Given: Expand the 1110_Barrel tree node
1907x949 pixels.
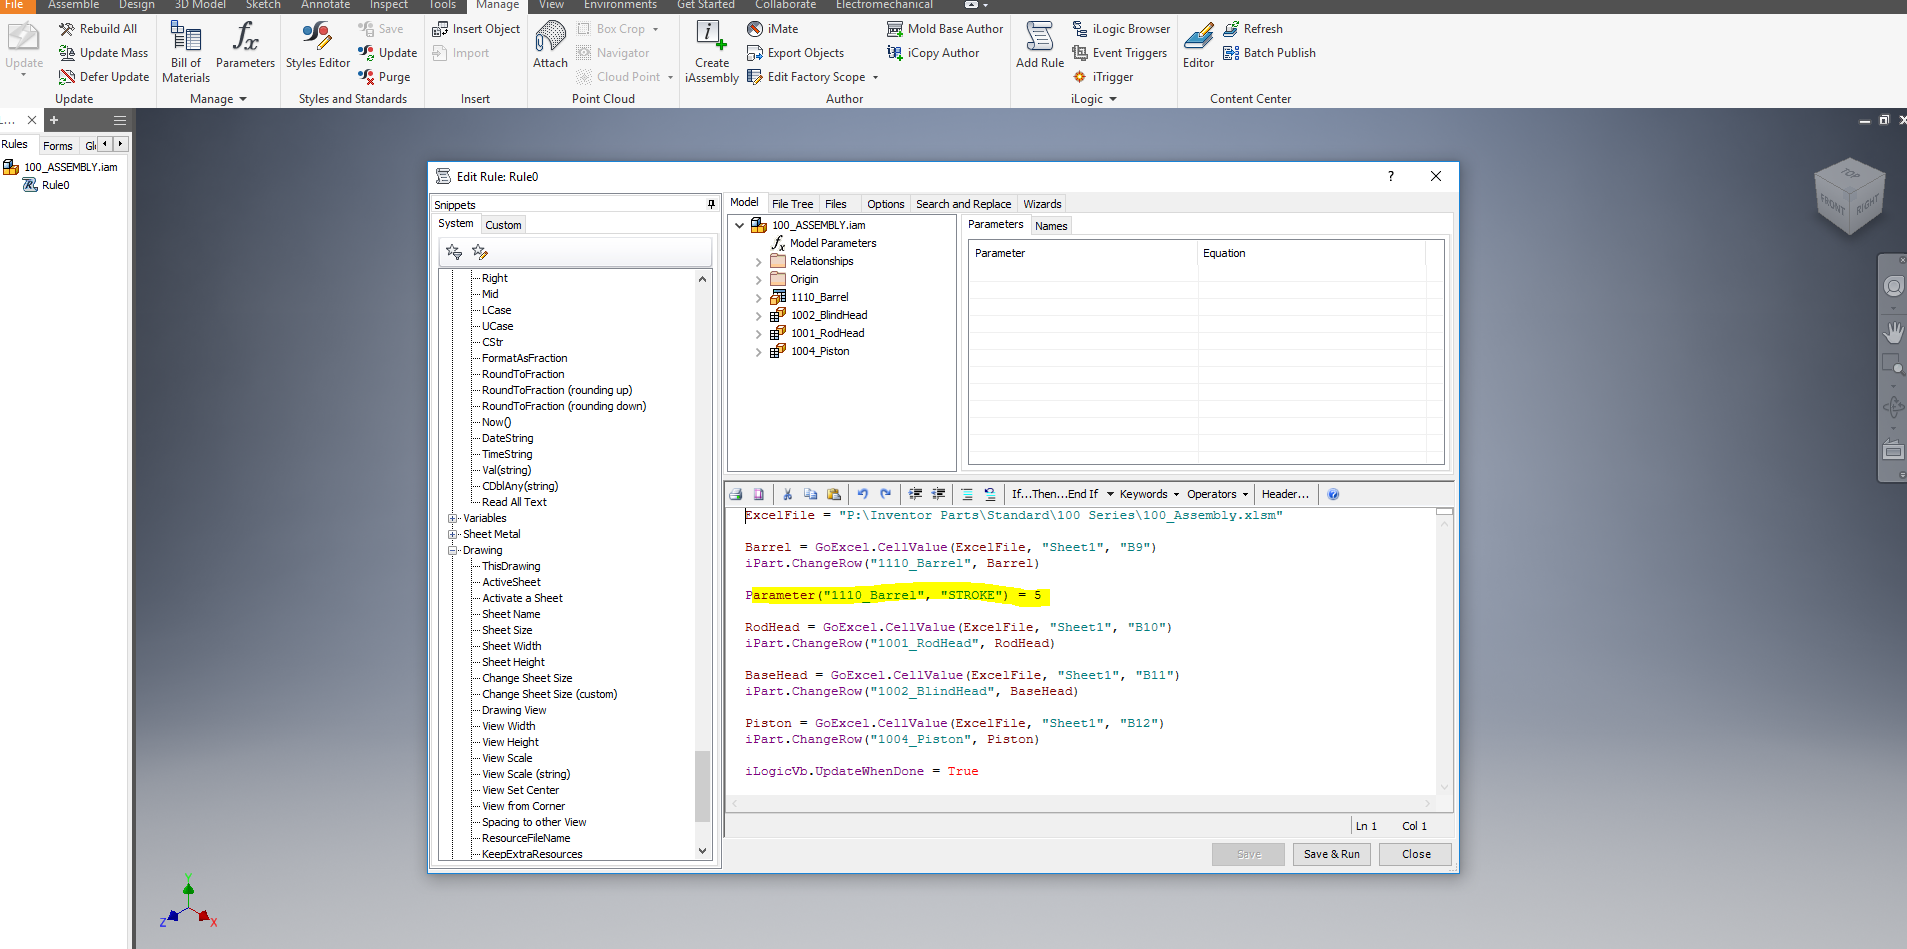Looking at the screenshot, I should [x=758, y=298].
